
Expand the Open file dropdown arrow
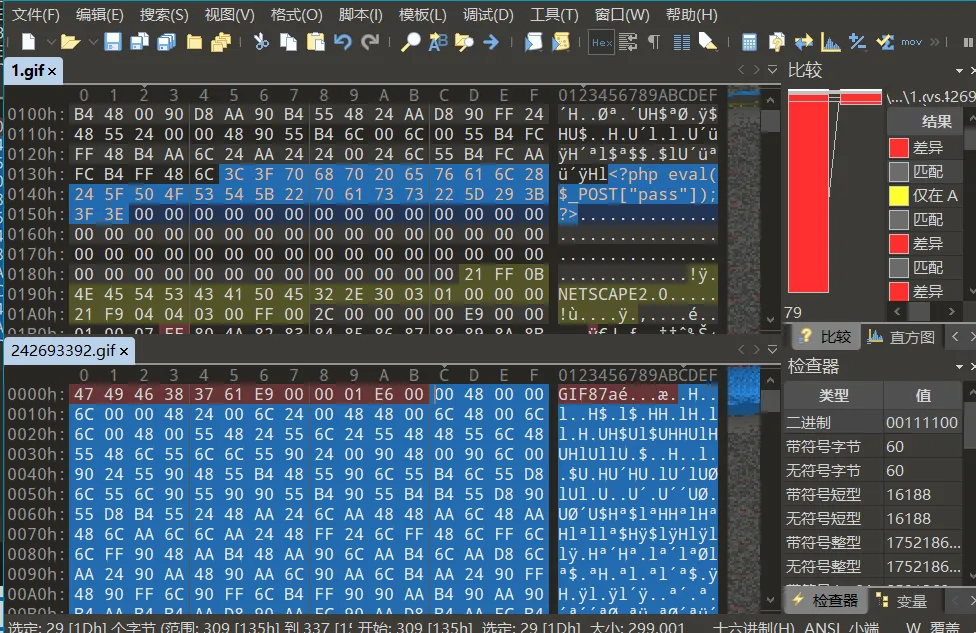pyautogui.click(x=92, y=42)
